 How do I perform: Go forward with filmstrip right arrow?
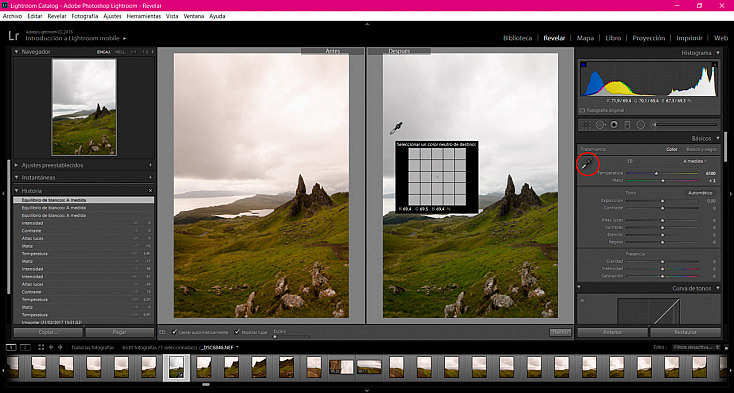(60, 348)
